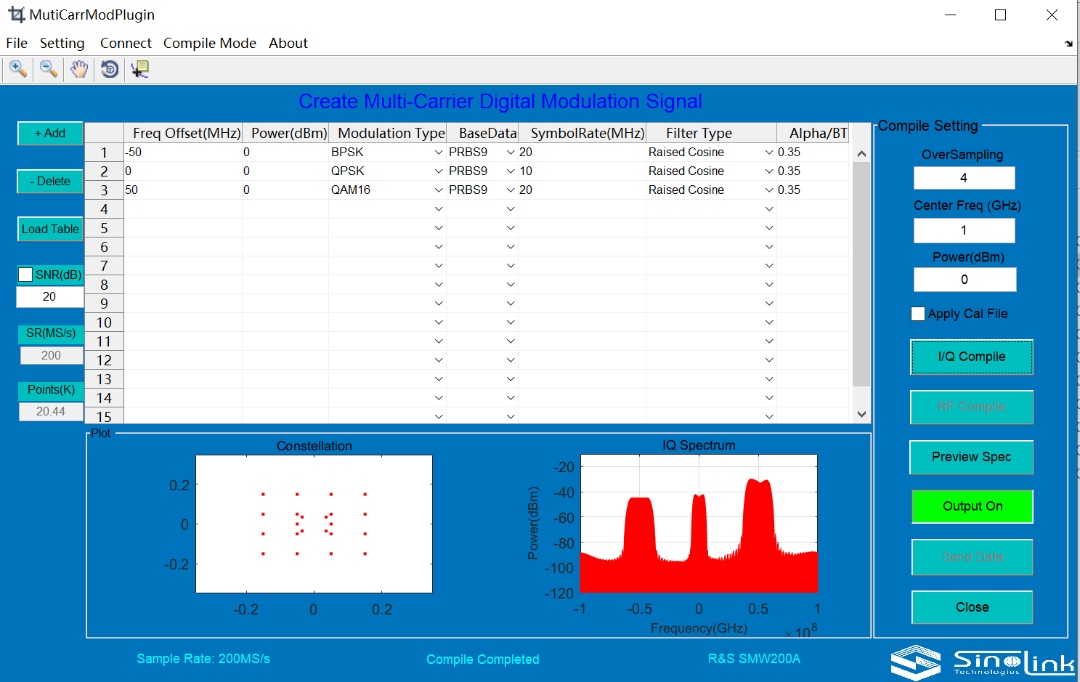Screen dimensions: 1080x682
Task: Select SymbolRate cell with 10 in row 2
Action: click(x=582, y=171)
